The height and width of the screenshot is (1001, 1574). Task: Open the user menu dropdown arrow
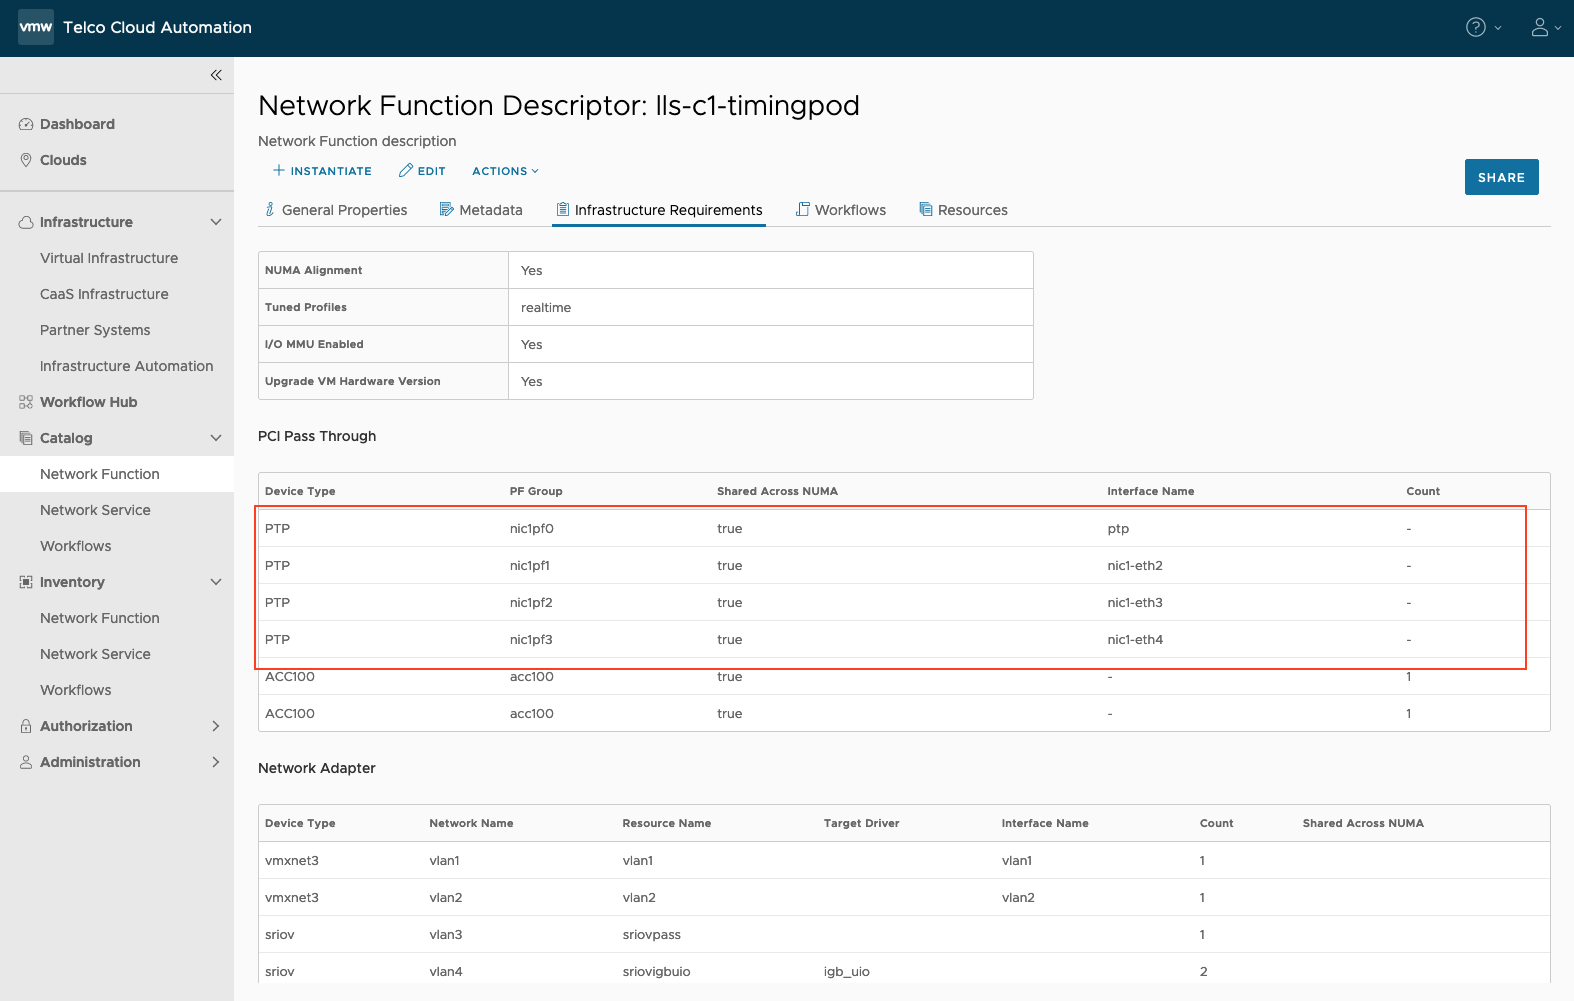tap(1558, 28)
